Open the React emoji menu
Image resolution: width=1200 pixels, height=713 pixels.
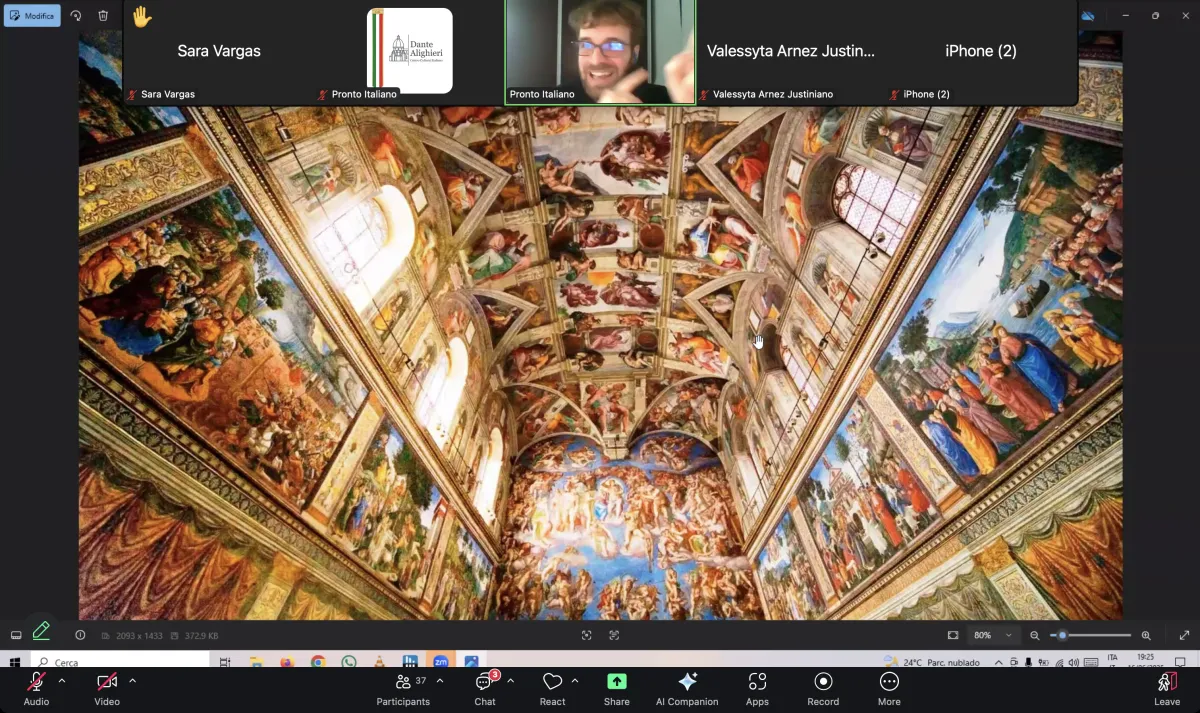[x=552, y=688]
